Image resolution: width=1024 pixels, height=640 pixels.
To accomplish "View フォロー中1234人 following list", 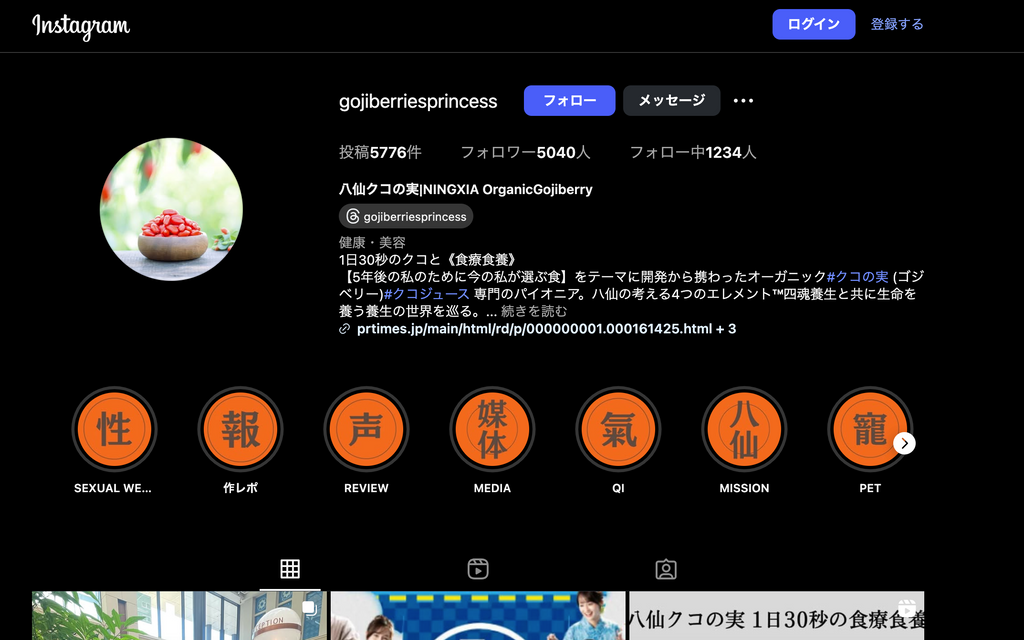I will coord(693,152).
